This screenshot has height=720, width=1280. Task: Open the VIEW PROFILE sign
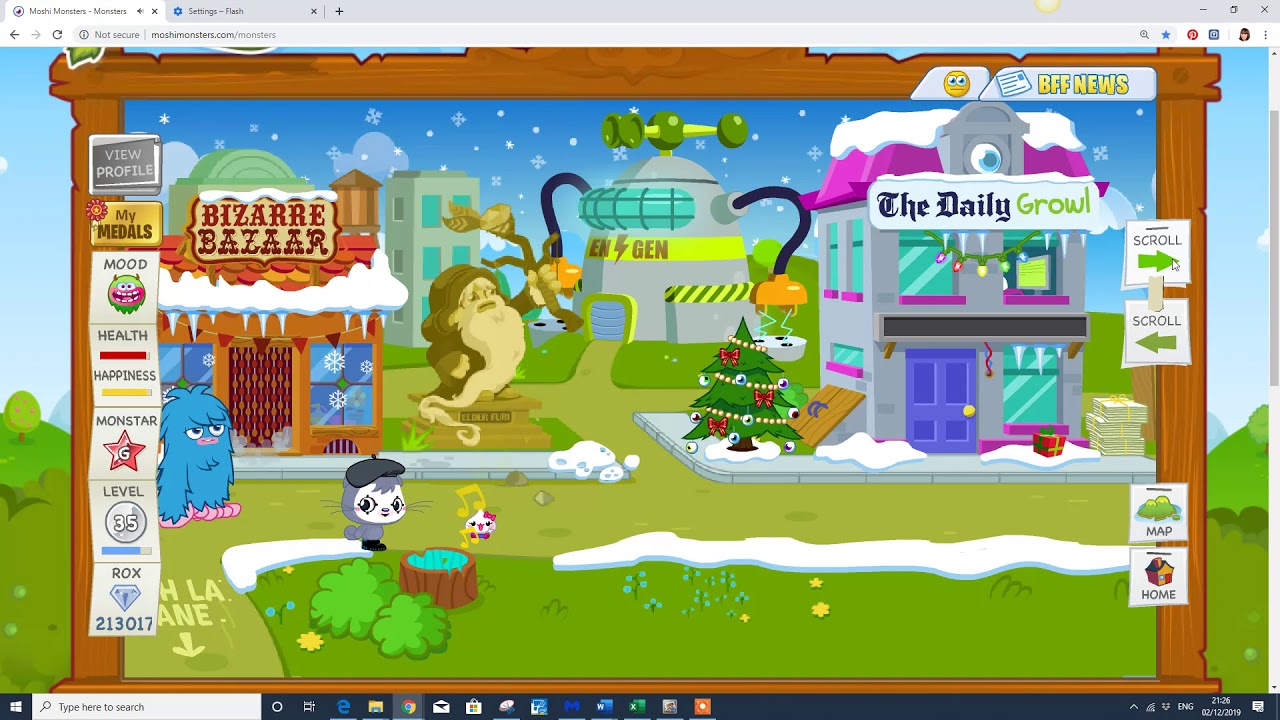click(x=124, y=163)
